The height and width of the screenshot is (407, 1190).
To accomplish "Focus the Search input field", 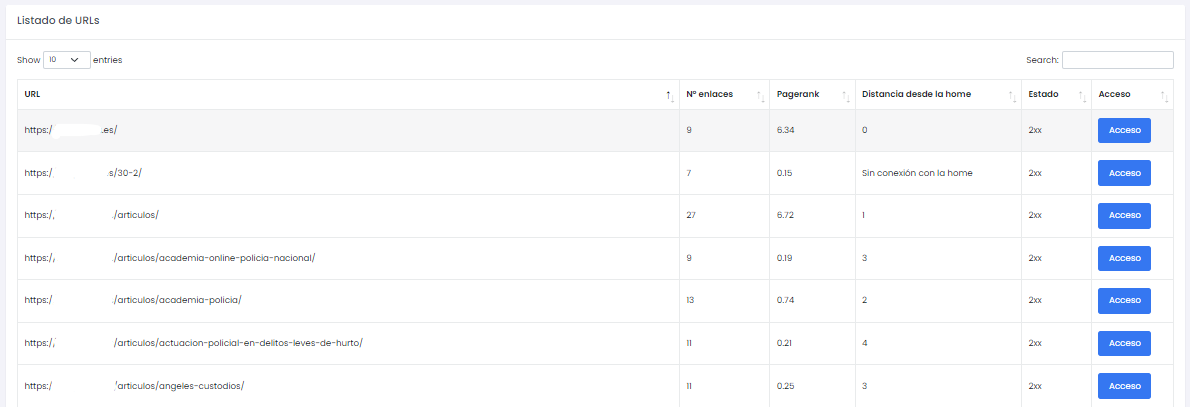I will (1117, 60).
